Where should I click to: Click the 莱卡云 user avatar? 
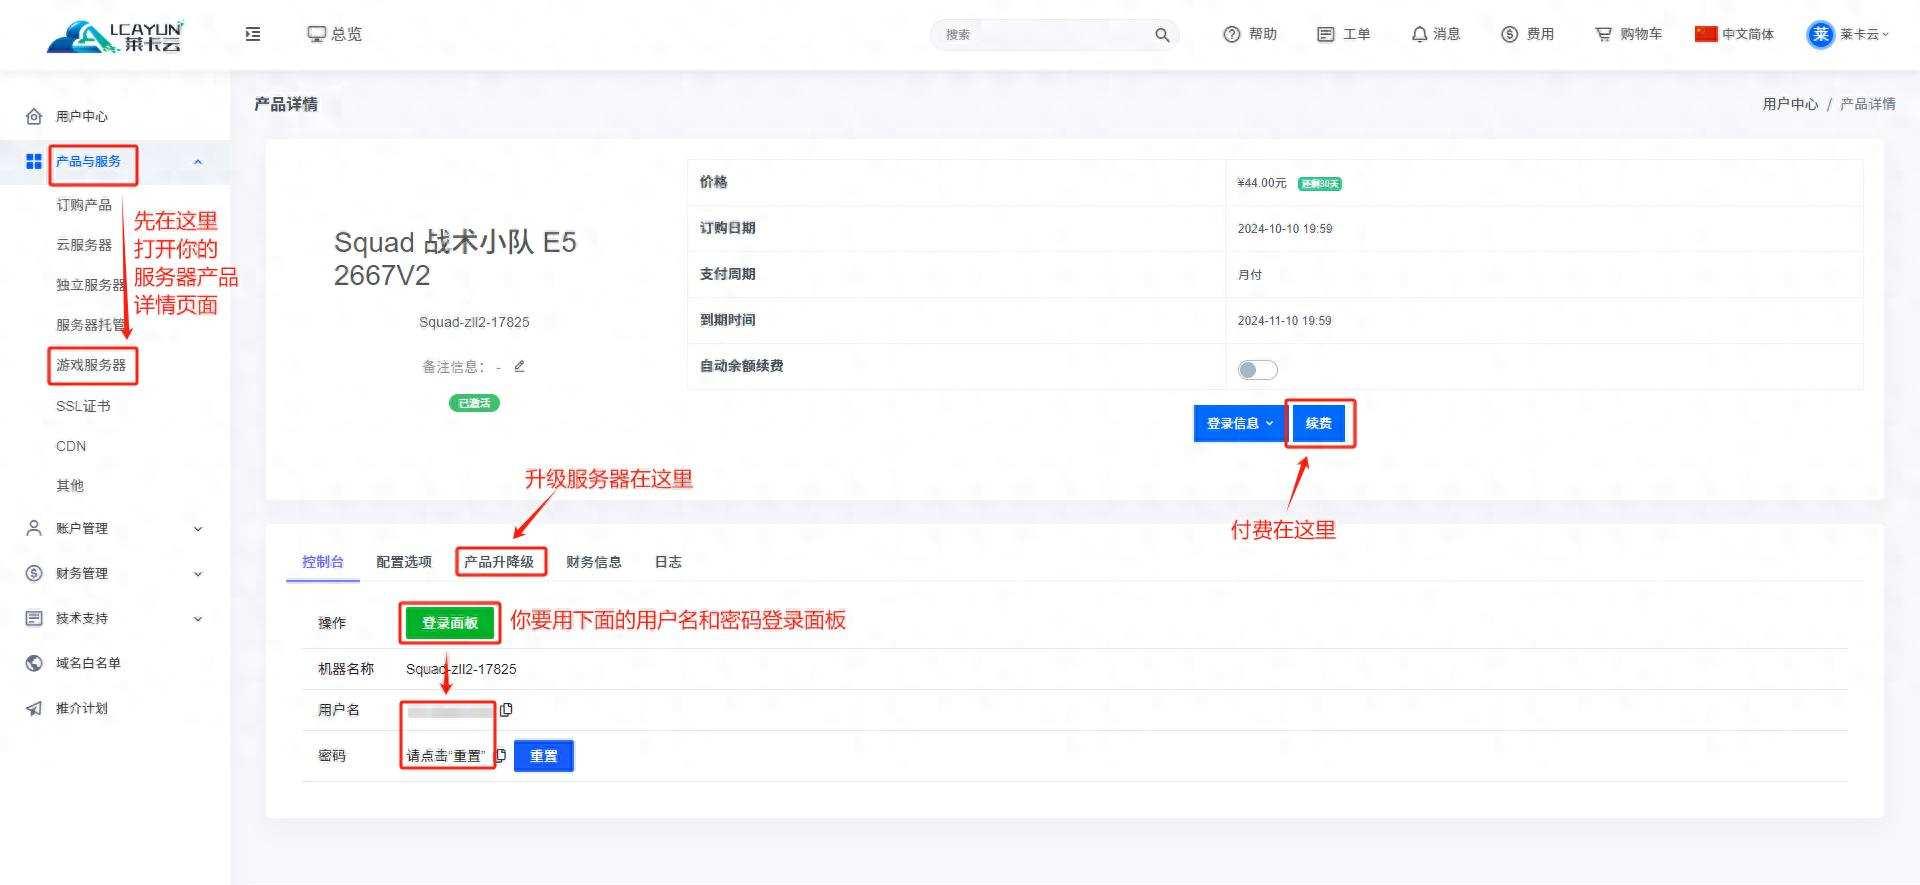[x=1821, y=34]
